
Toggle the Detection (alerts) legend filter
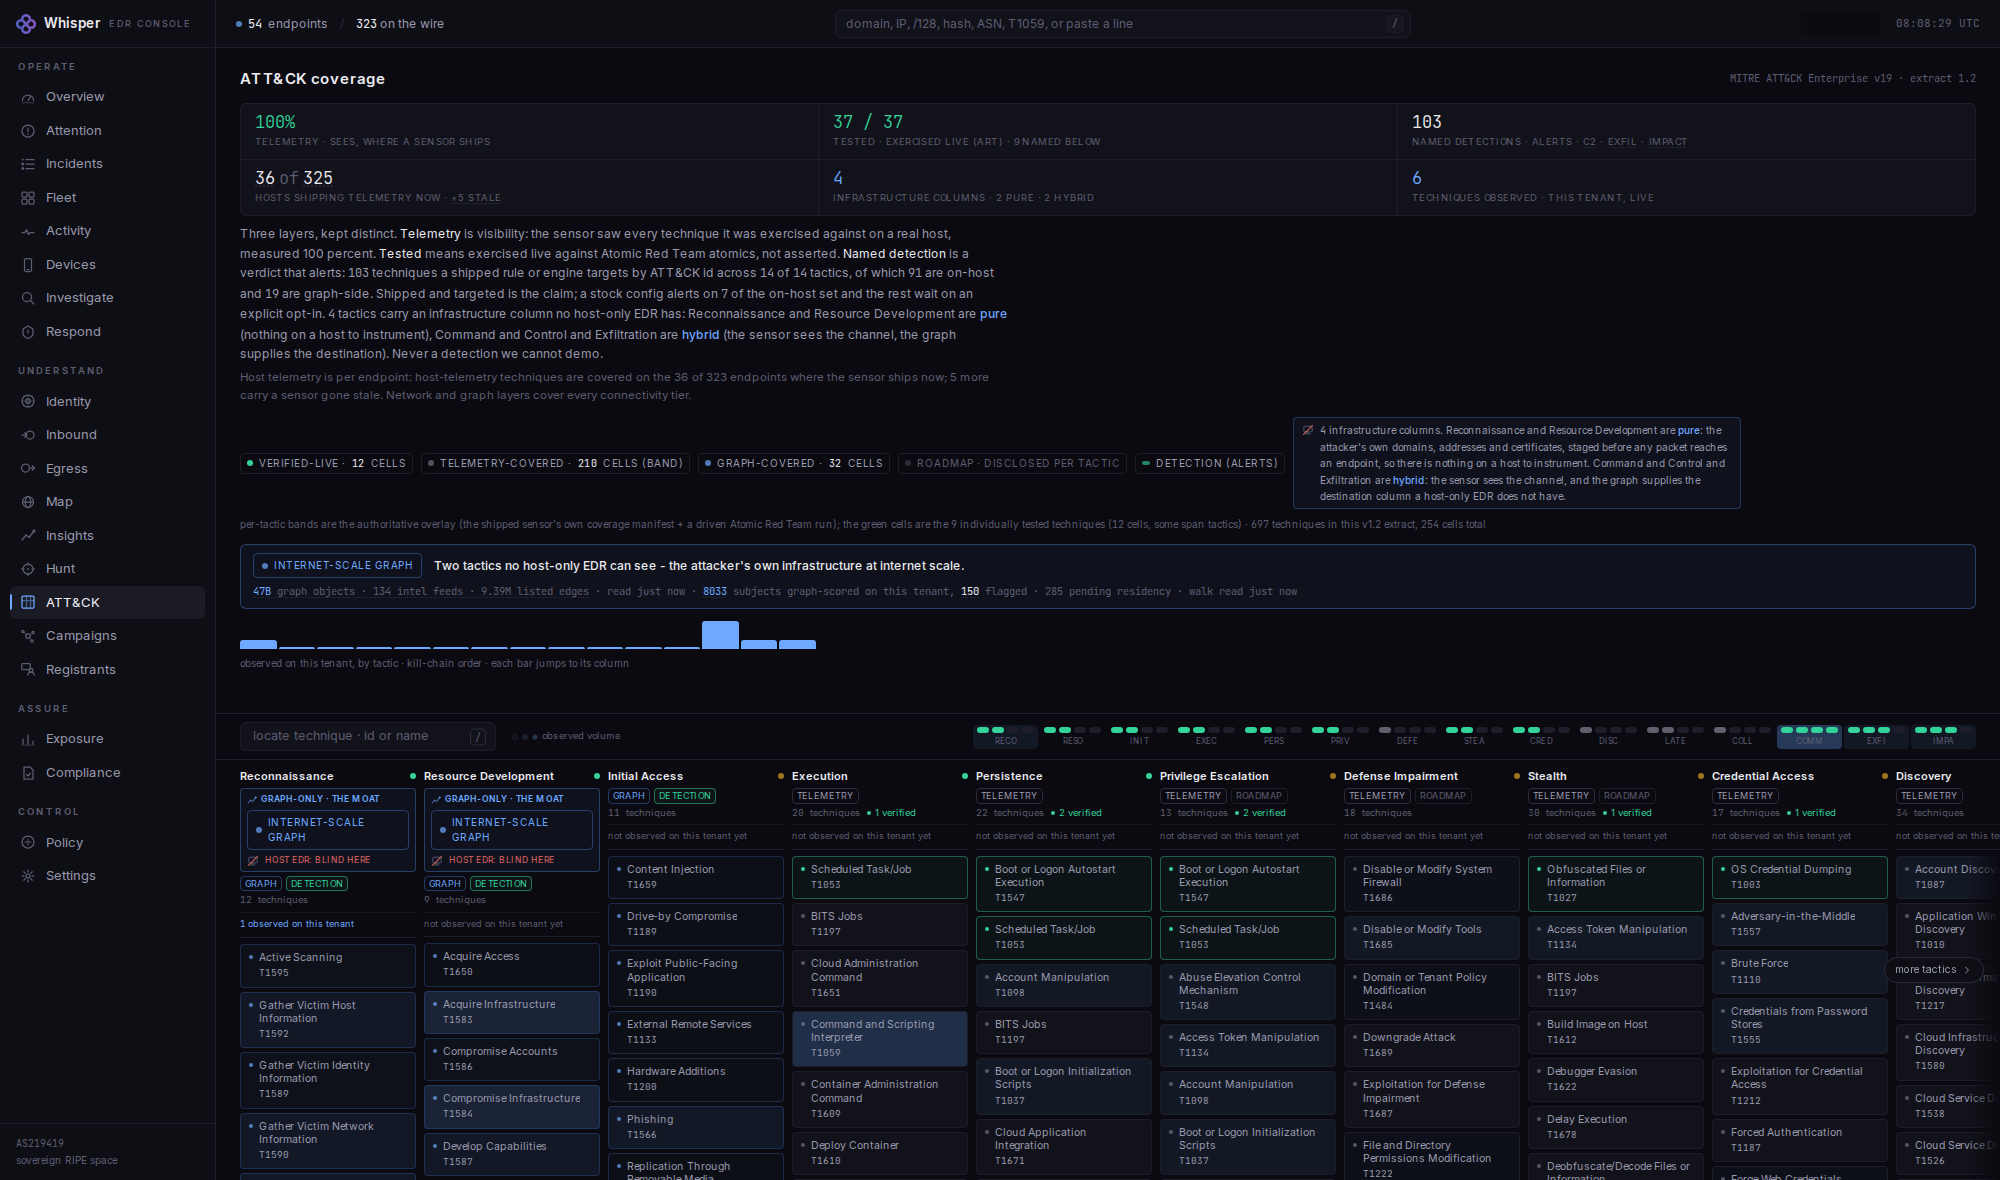(1210, 464)
